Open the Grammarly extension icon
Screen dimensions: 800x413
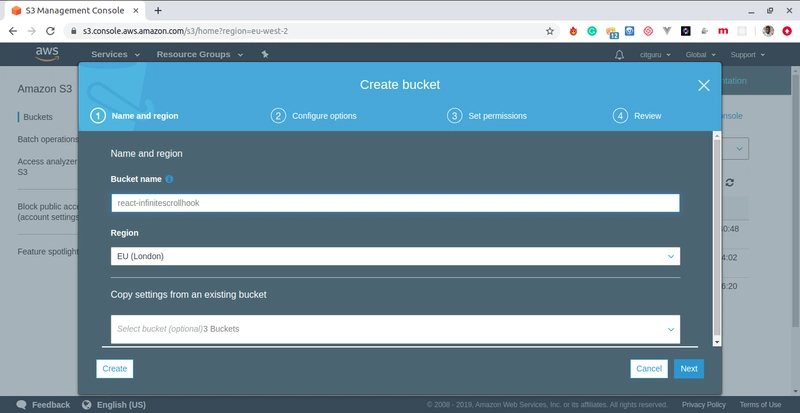pos(592,31)
